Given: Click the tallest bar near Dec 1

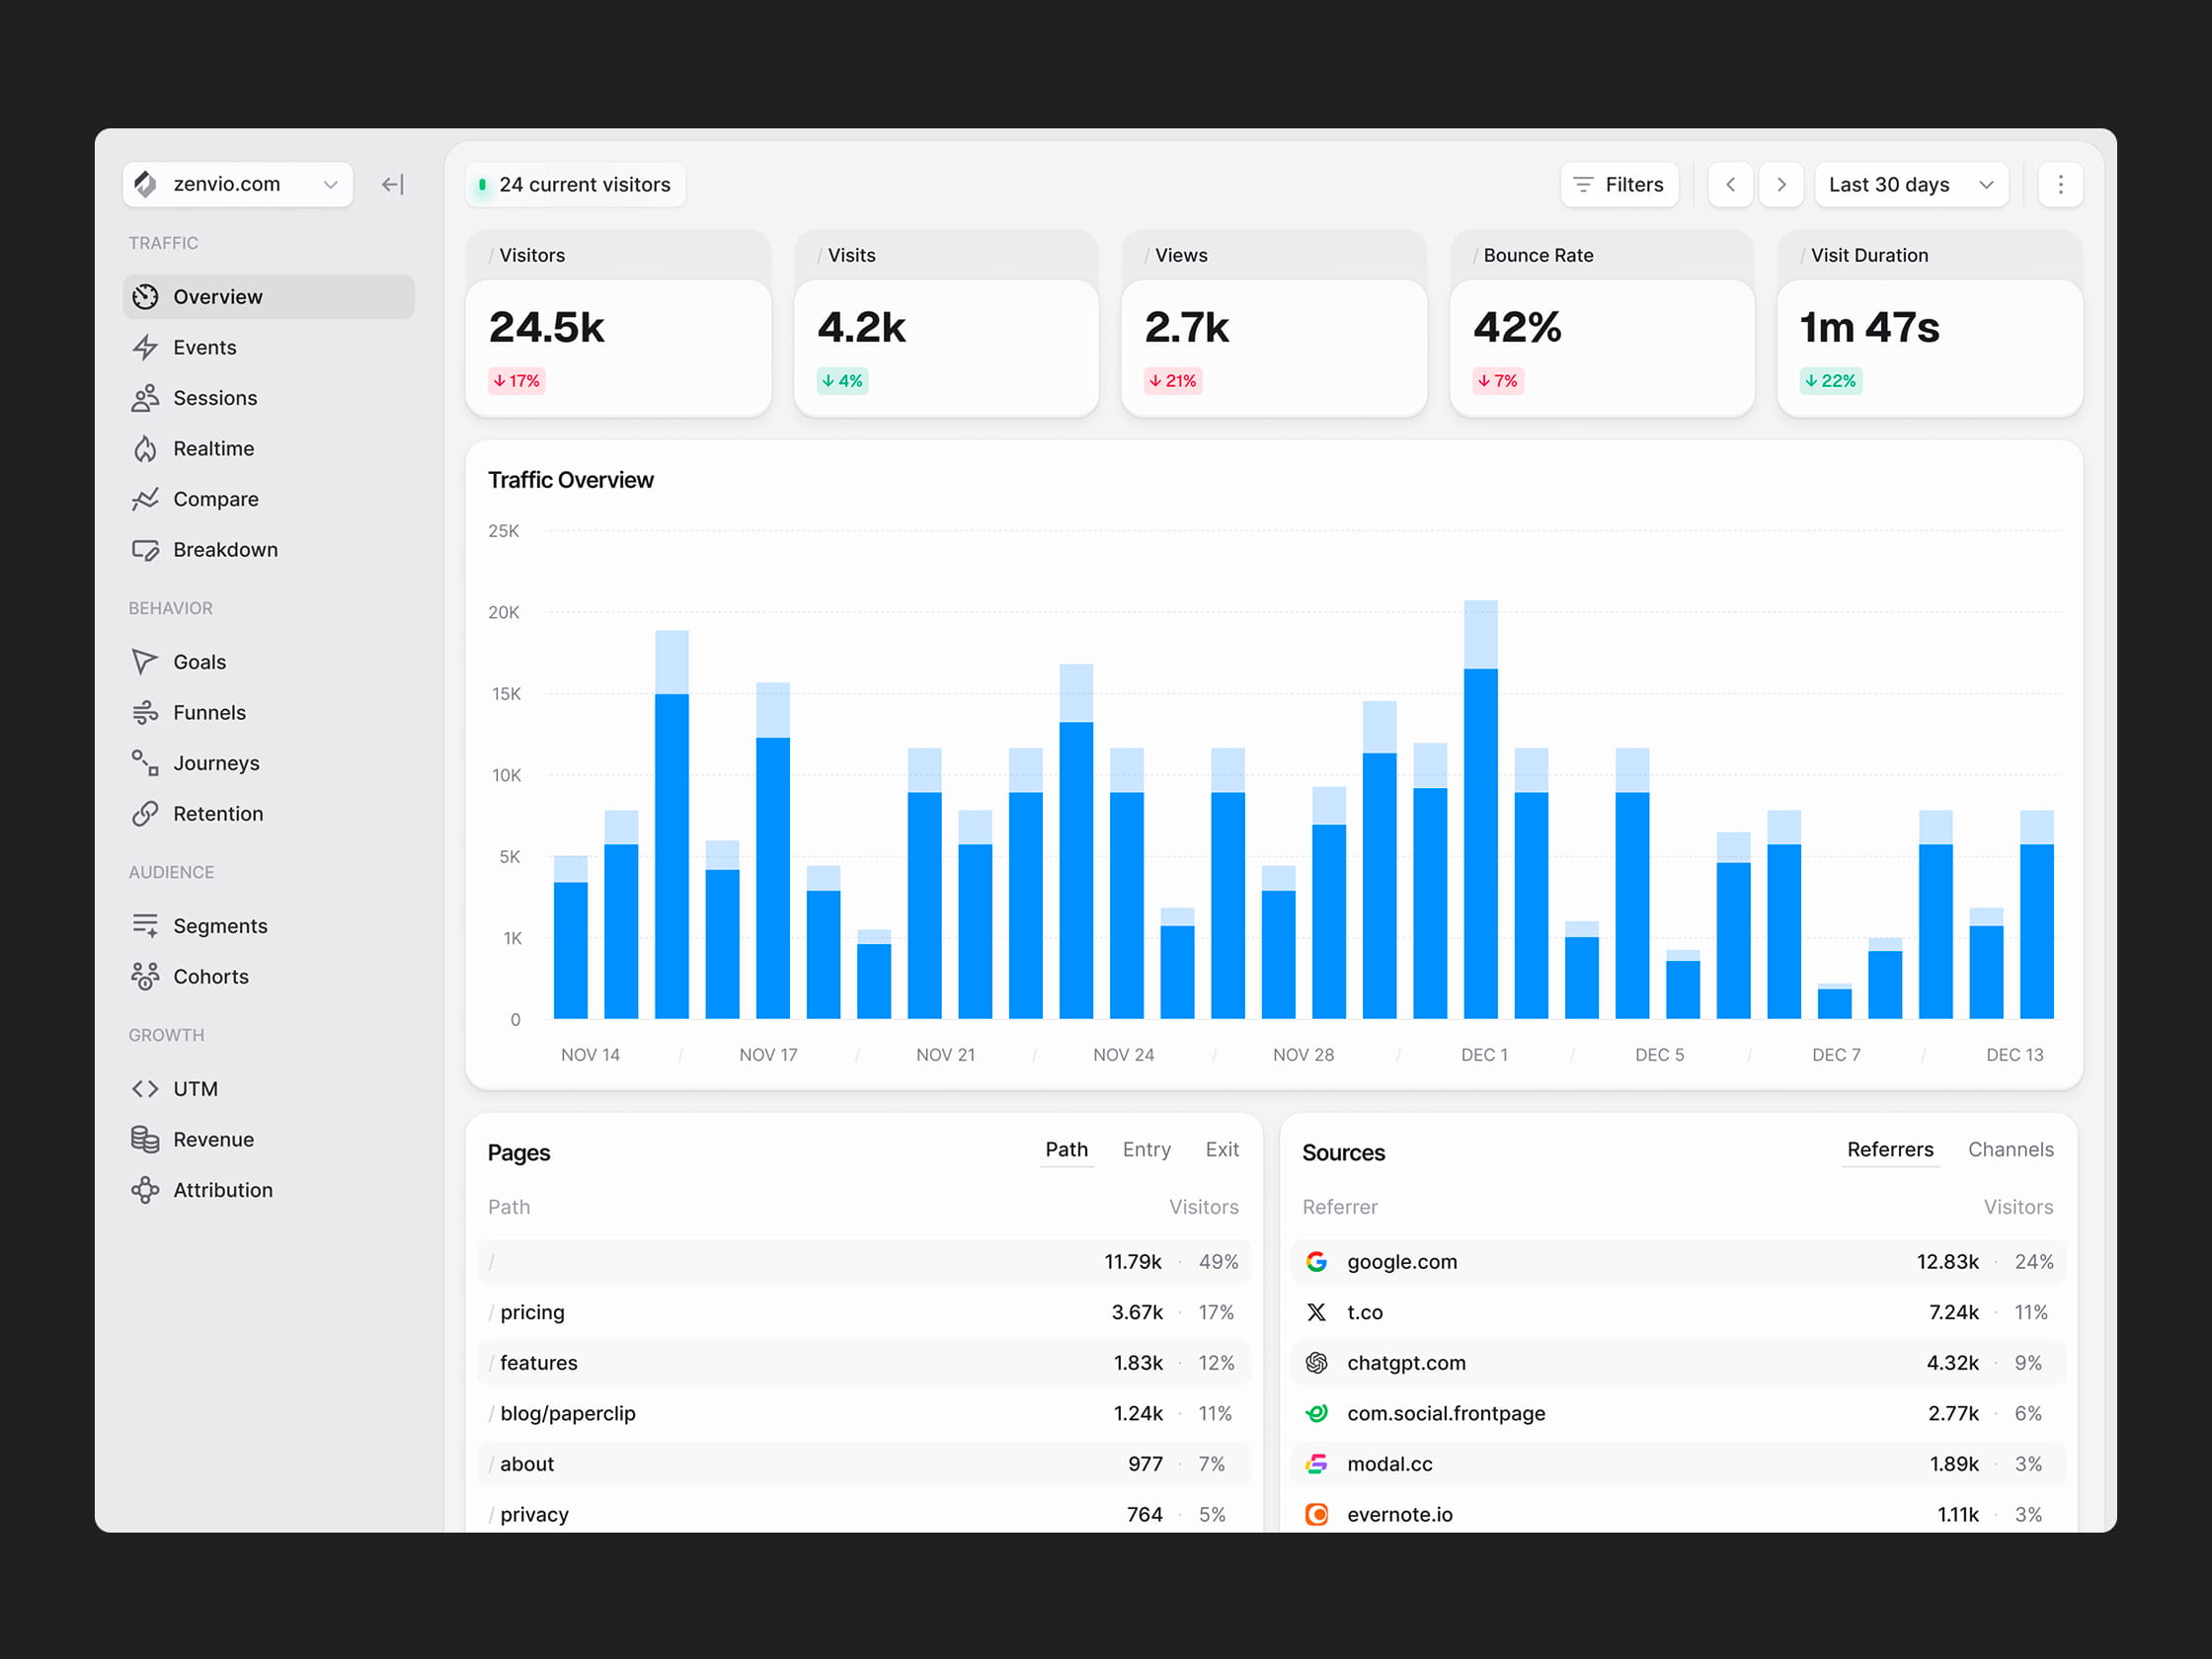Looking at the screenshot, I should (x=1480, y=820).
